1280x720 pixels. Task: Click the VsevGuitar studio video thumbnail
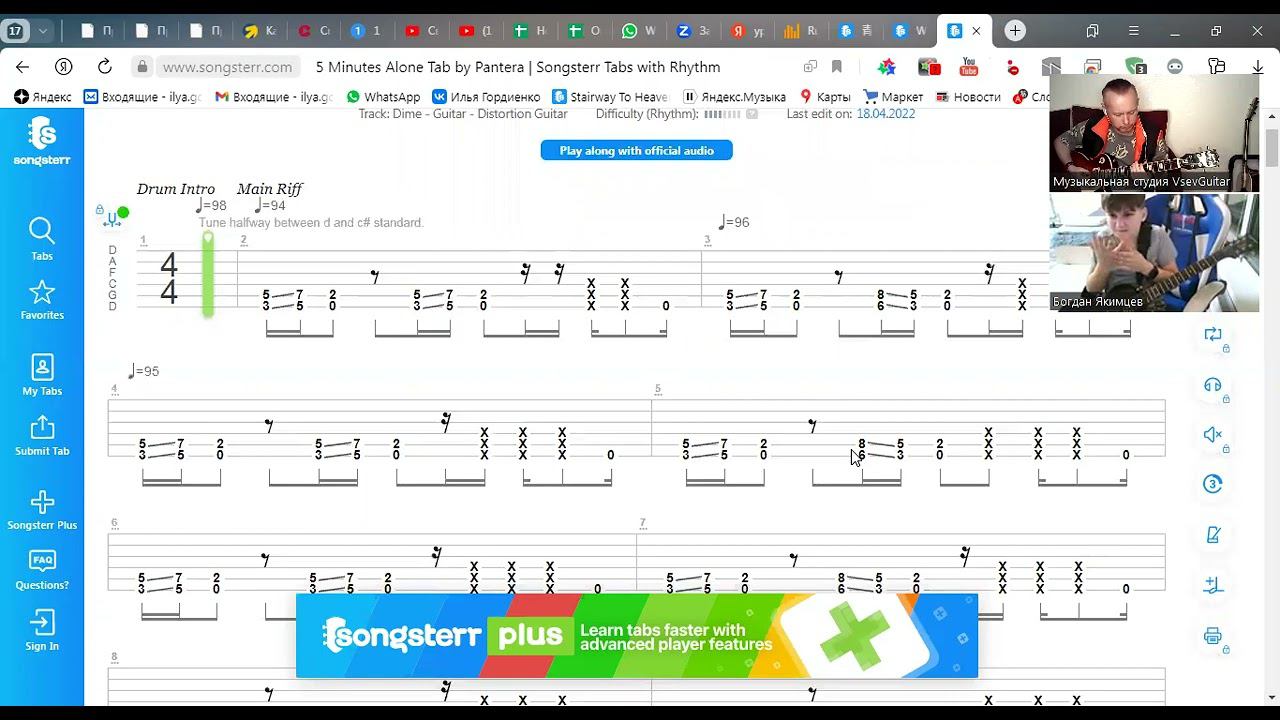tap(1154, 133)
